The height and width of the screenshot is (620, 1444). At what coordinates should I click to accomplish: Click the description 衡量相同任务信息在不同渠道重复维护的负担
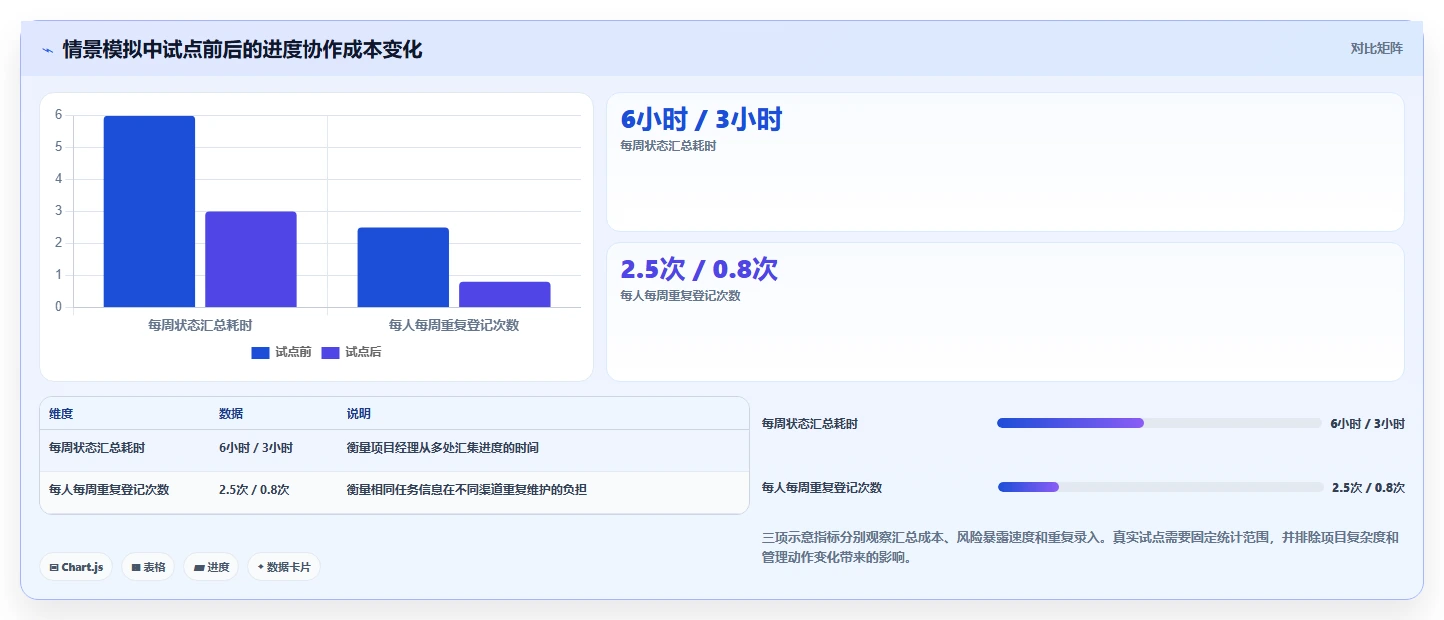click(467, 490)
